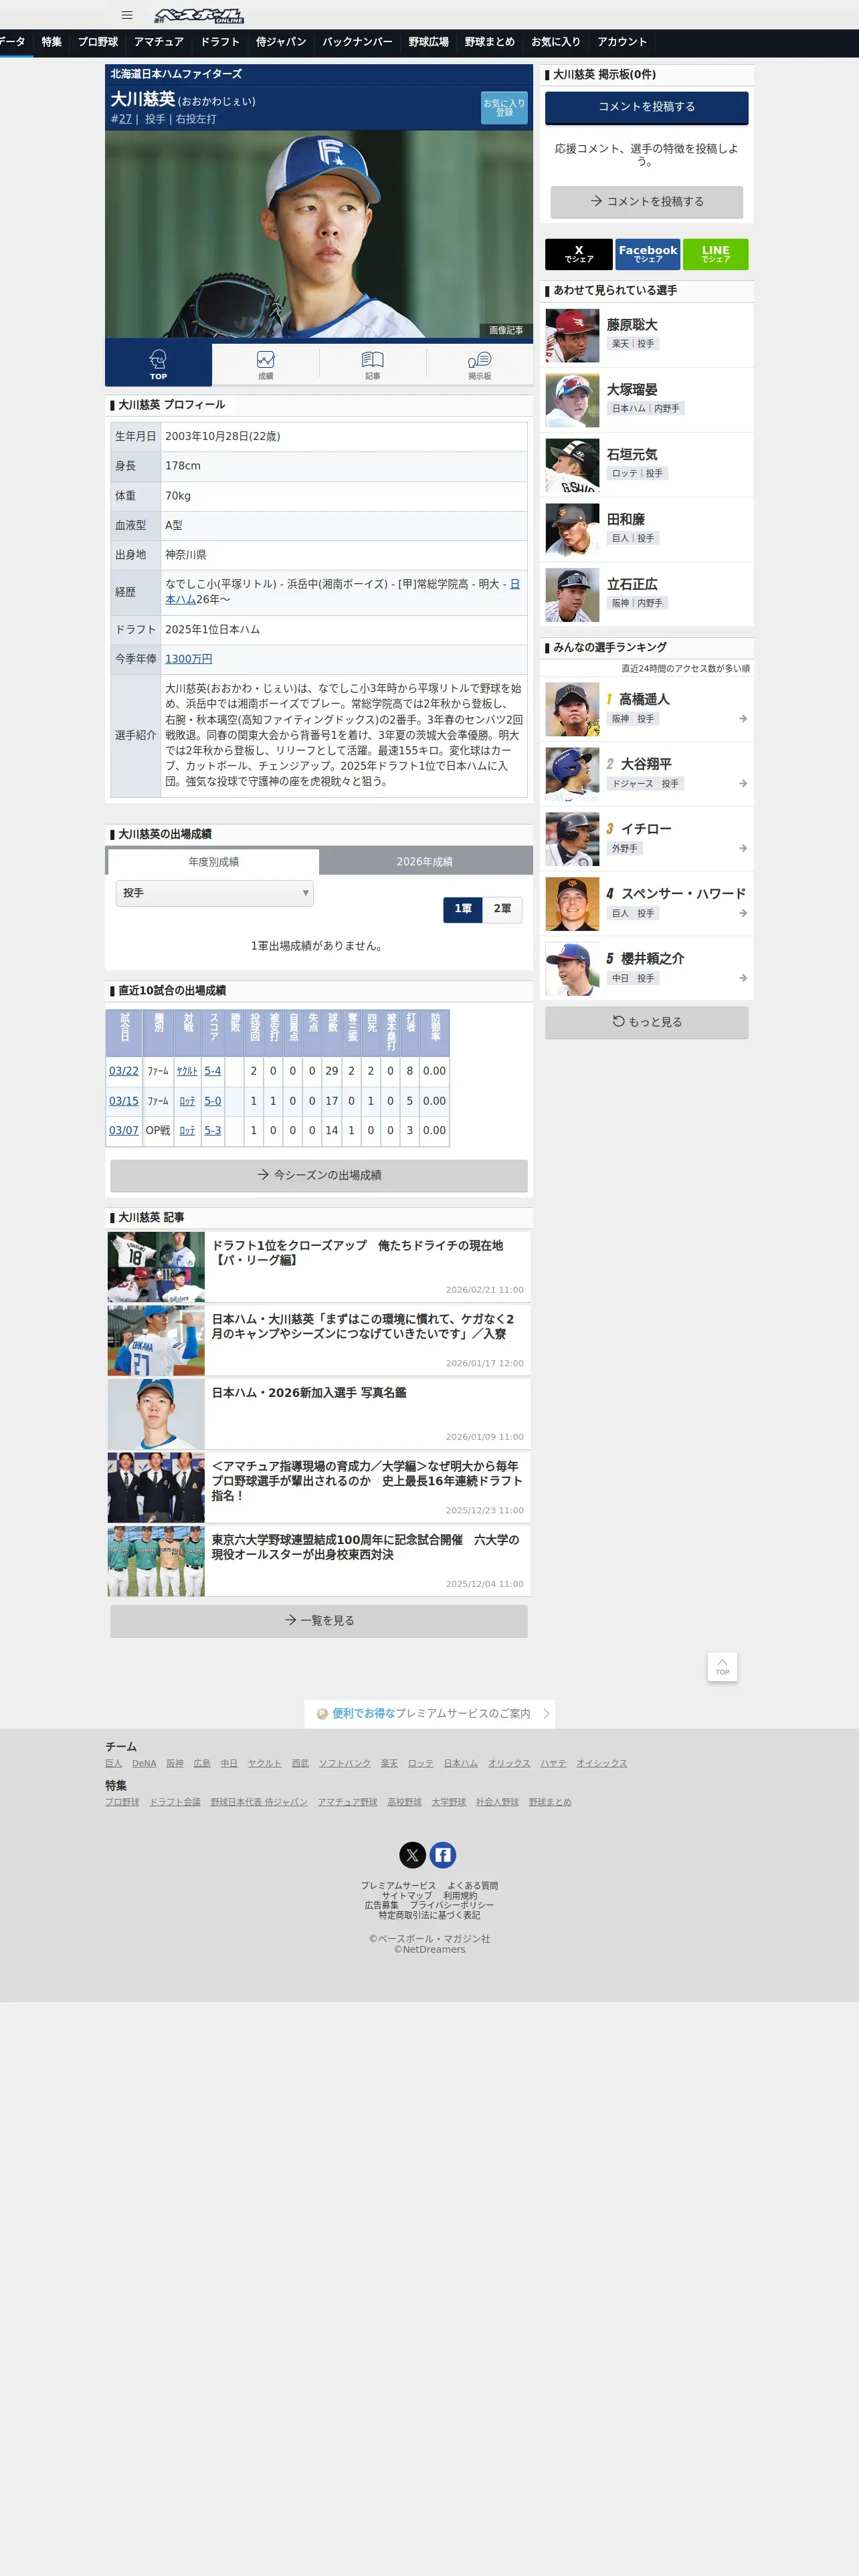Select the 2軍 toggle

502,909
